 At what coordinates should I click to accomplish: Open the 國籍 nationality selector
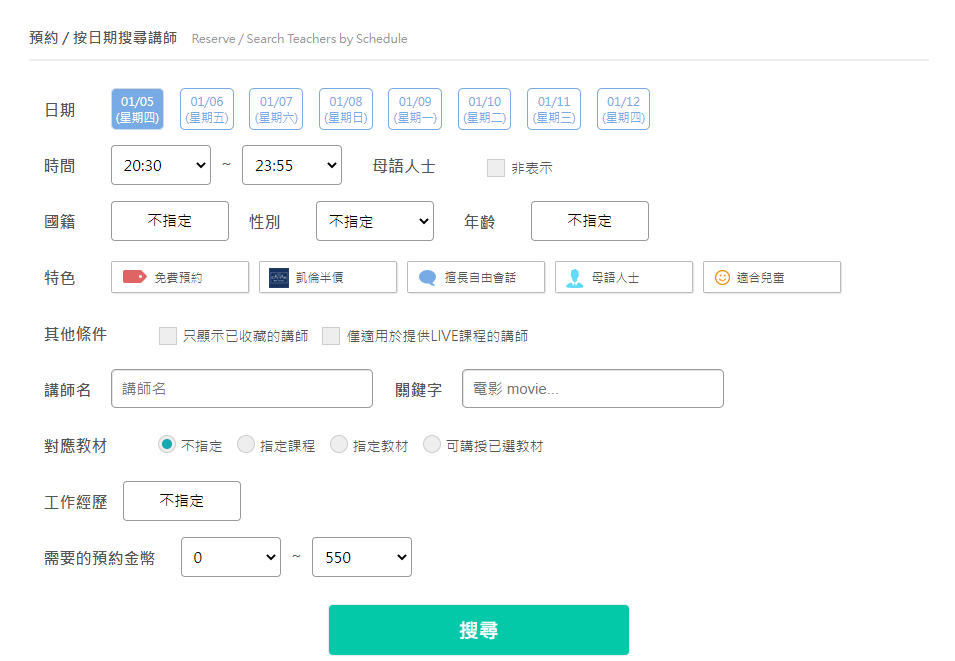170,221
